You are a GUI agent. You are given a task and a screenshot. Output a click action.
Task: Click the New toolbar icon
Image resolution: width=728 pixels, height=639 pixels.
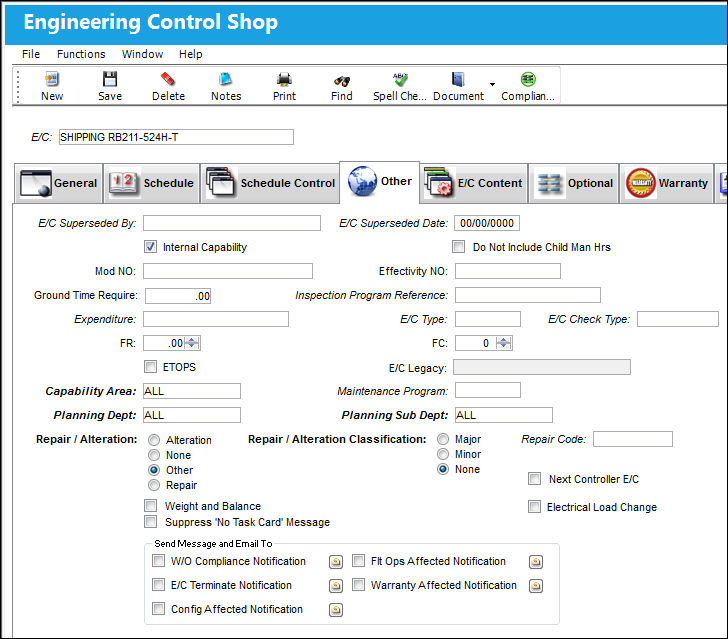[52, 79]
